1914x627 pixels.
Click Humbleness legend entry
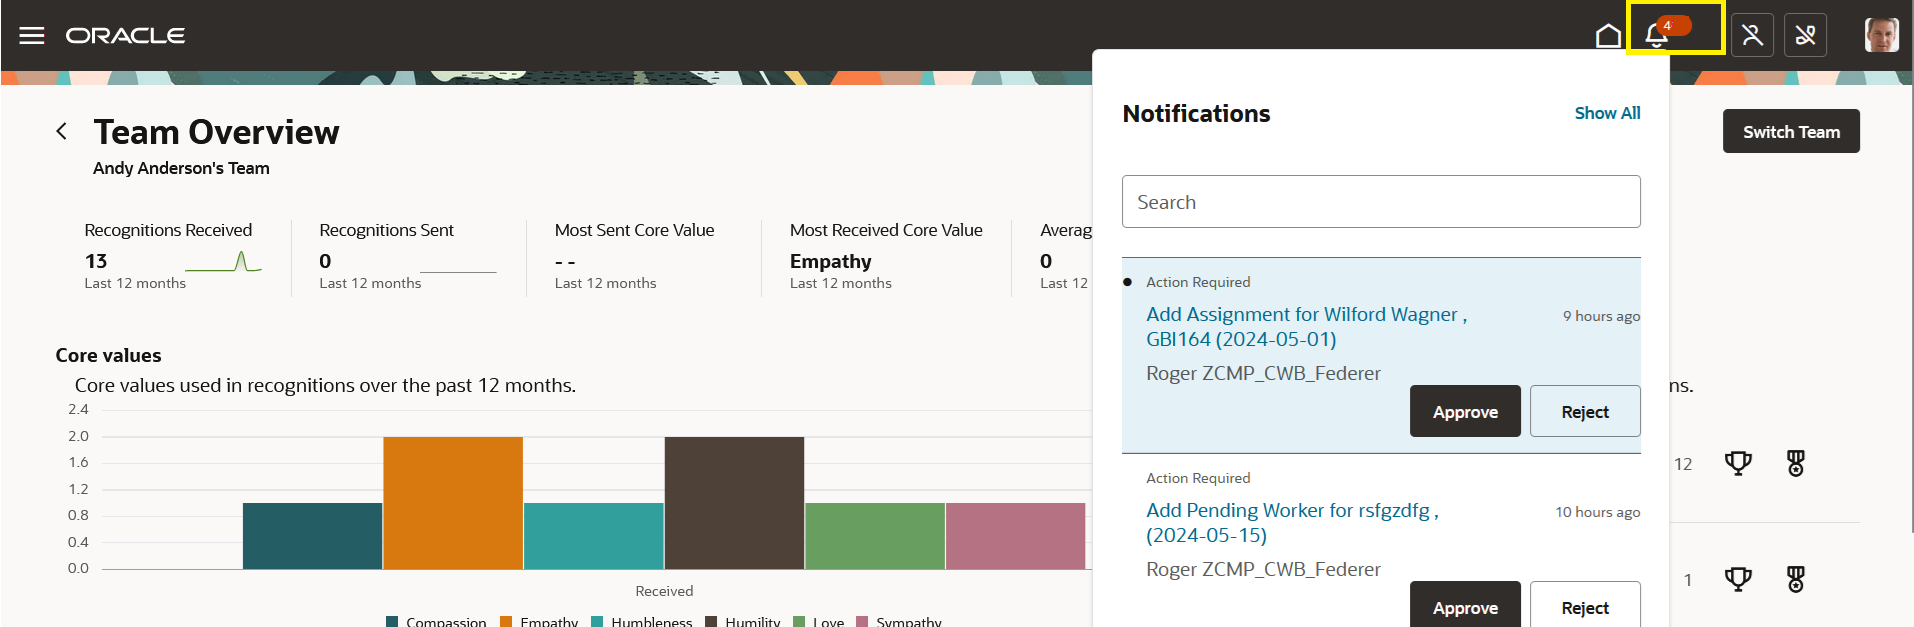tap(641, 621)
